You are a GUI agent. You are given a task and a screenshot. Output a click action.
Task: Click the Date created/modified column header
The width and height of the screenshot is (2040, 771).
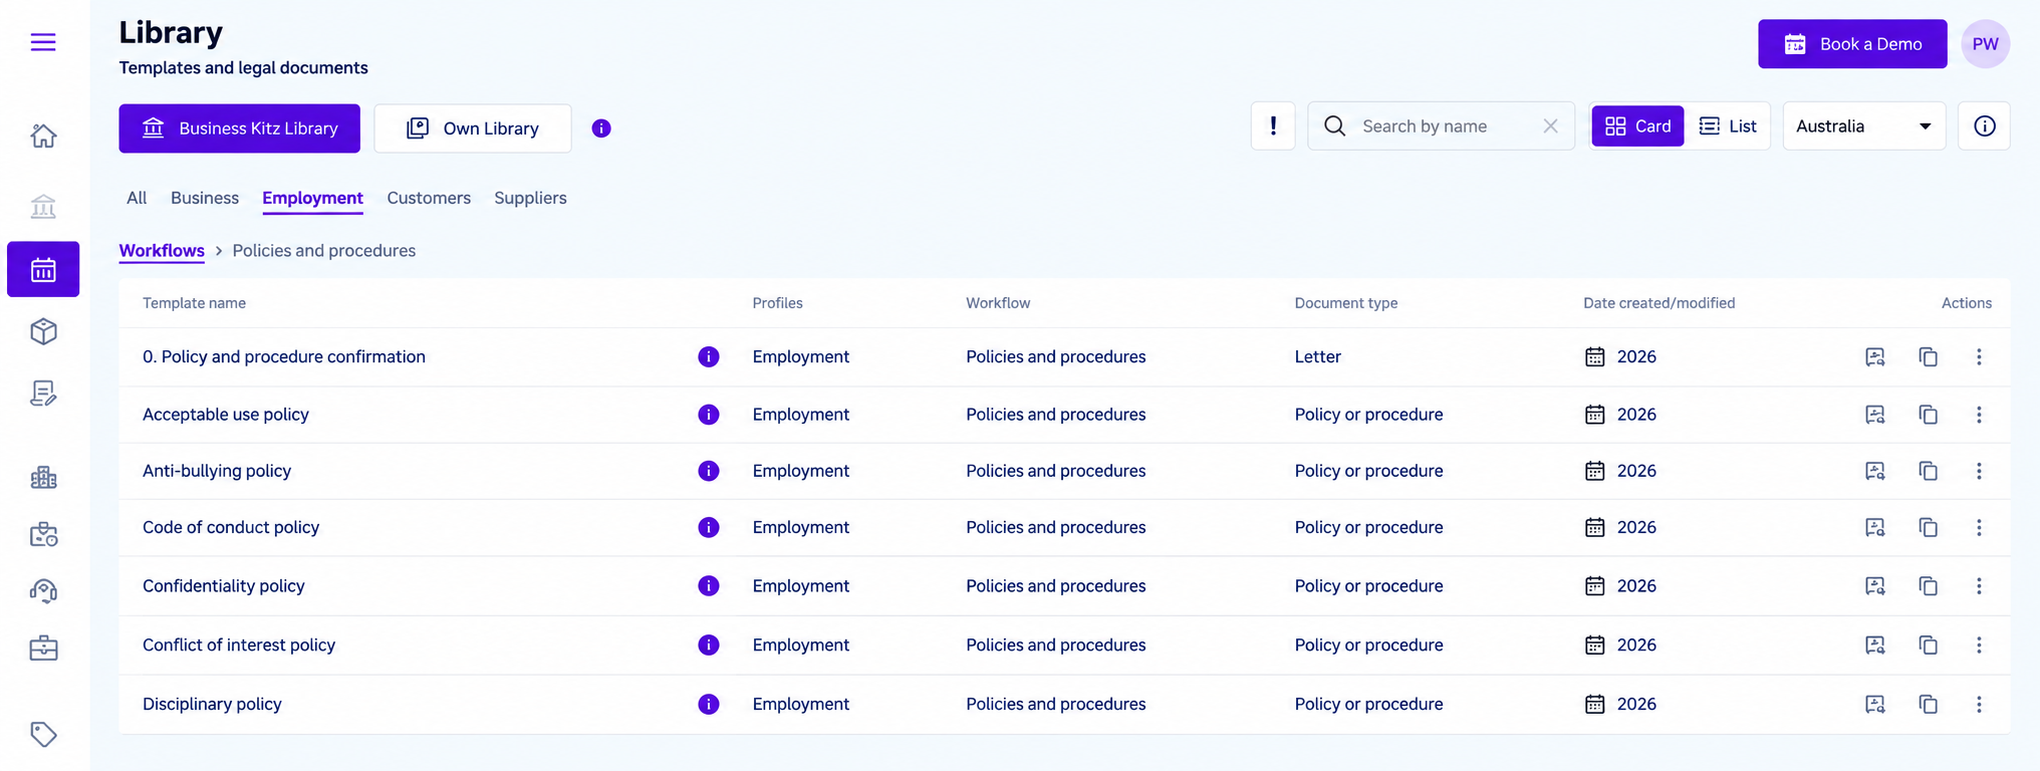tap(1659, 303)
